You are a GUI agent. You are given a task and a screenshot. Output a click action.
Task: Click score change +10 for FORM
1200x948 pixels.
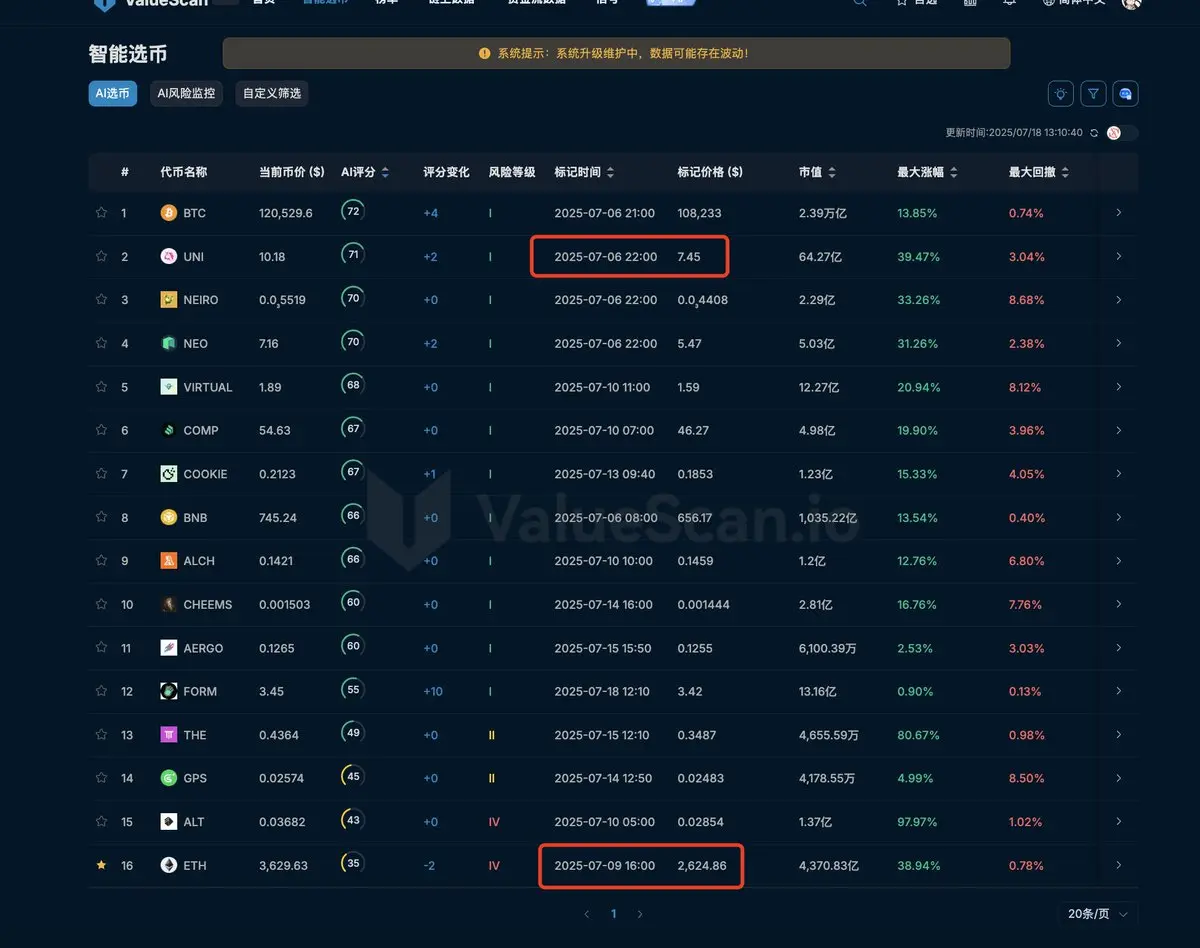pyautogui.click(x=433, y=691)
